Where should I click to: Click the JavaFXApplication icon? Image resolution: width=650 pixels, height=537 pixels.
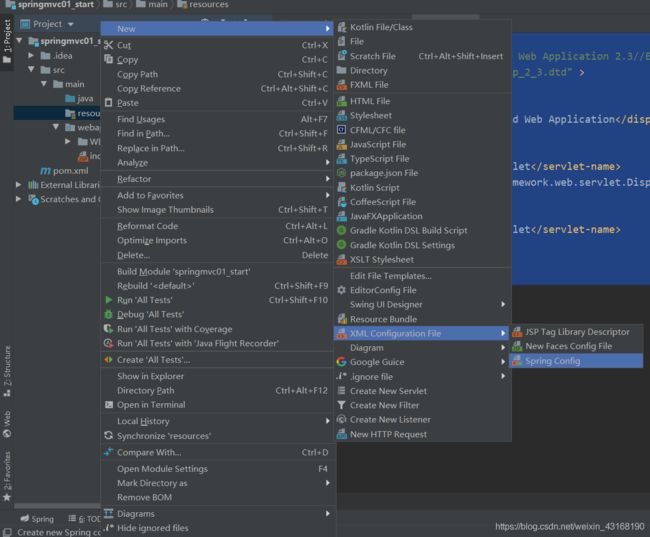[342, 216]
